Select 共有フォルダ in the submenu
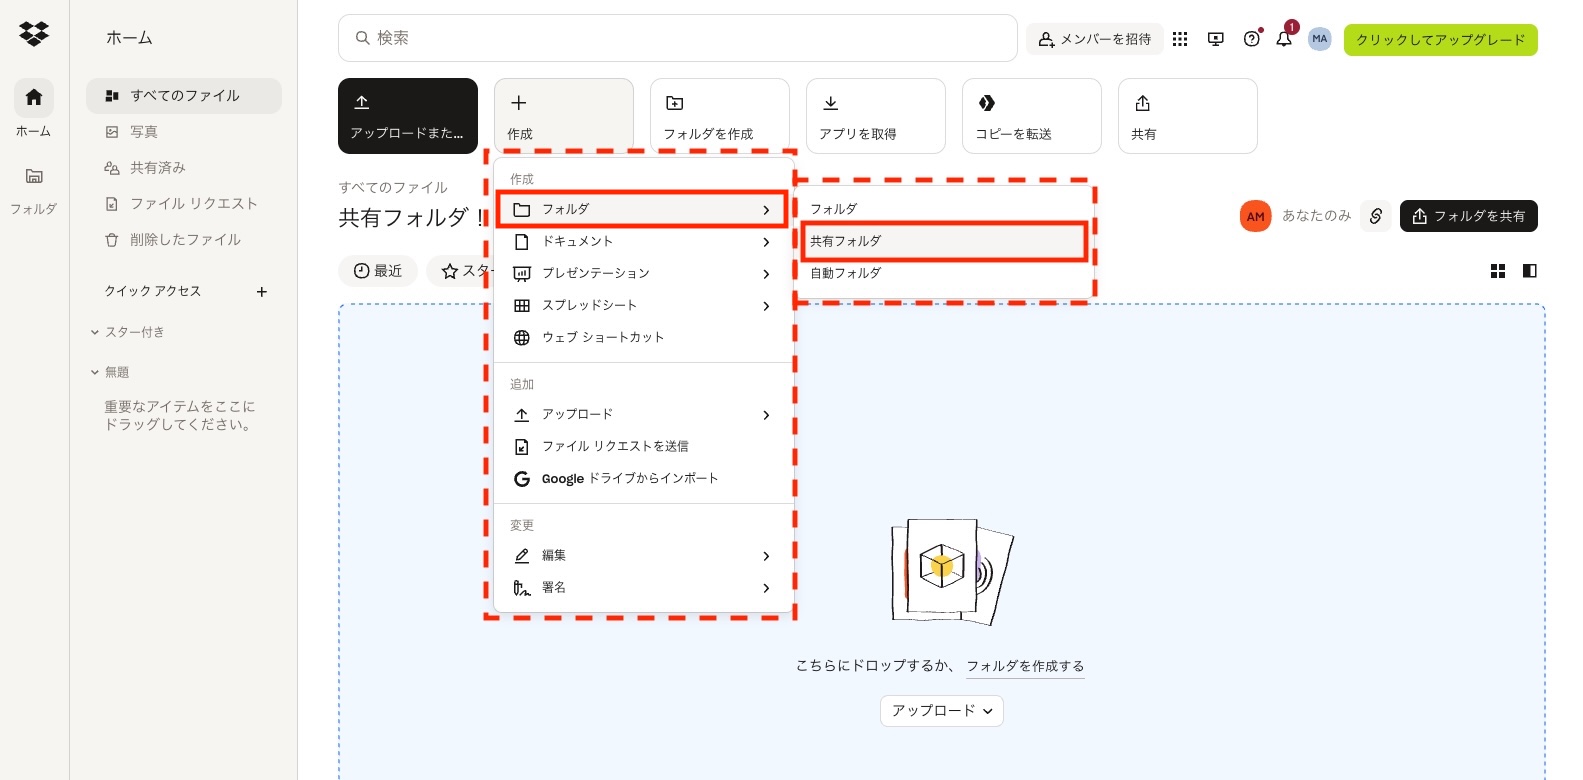 944,241
